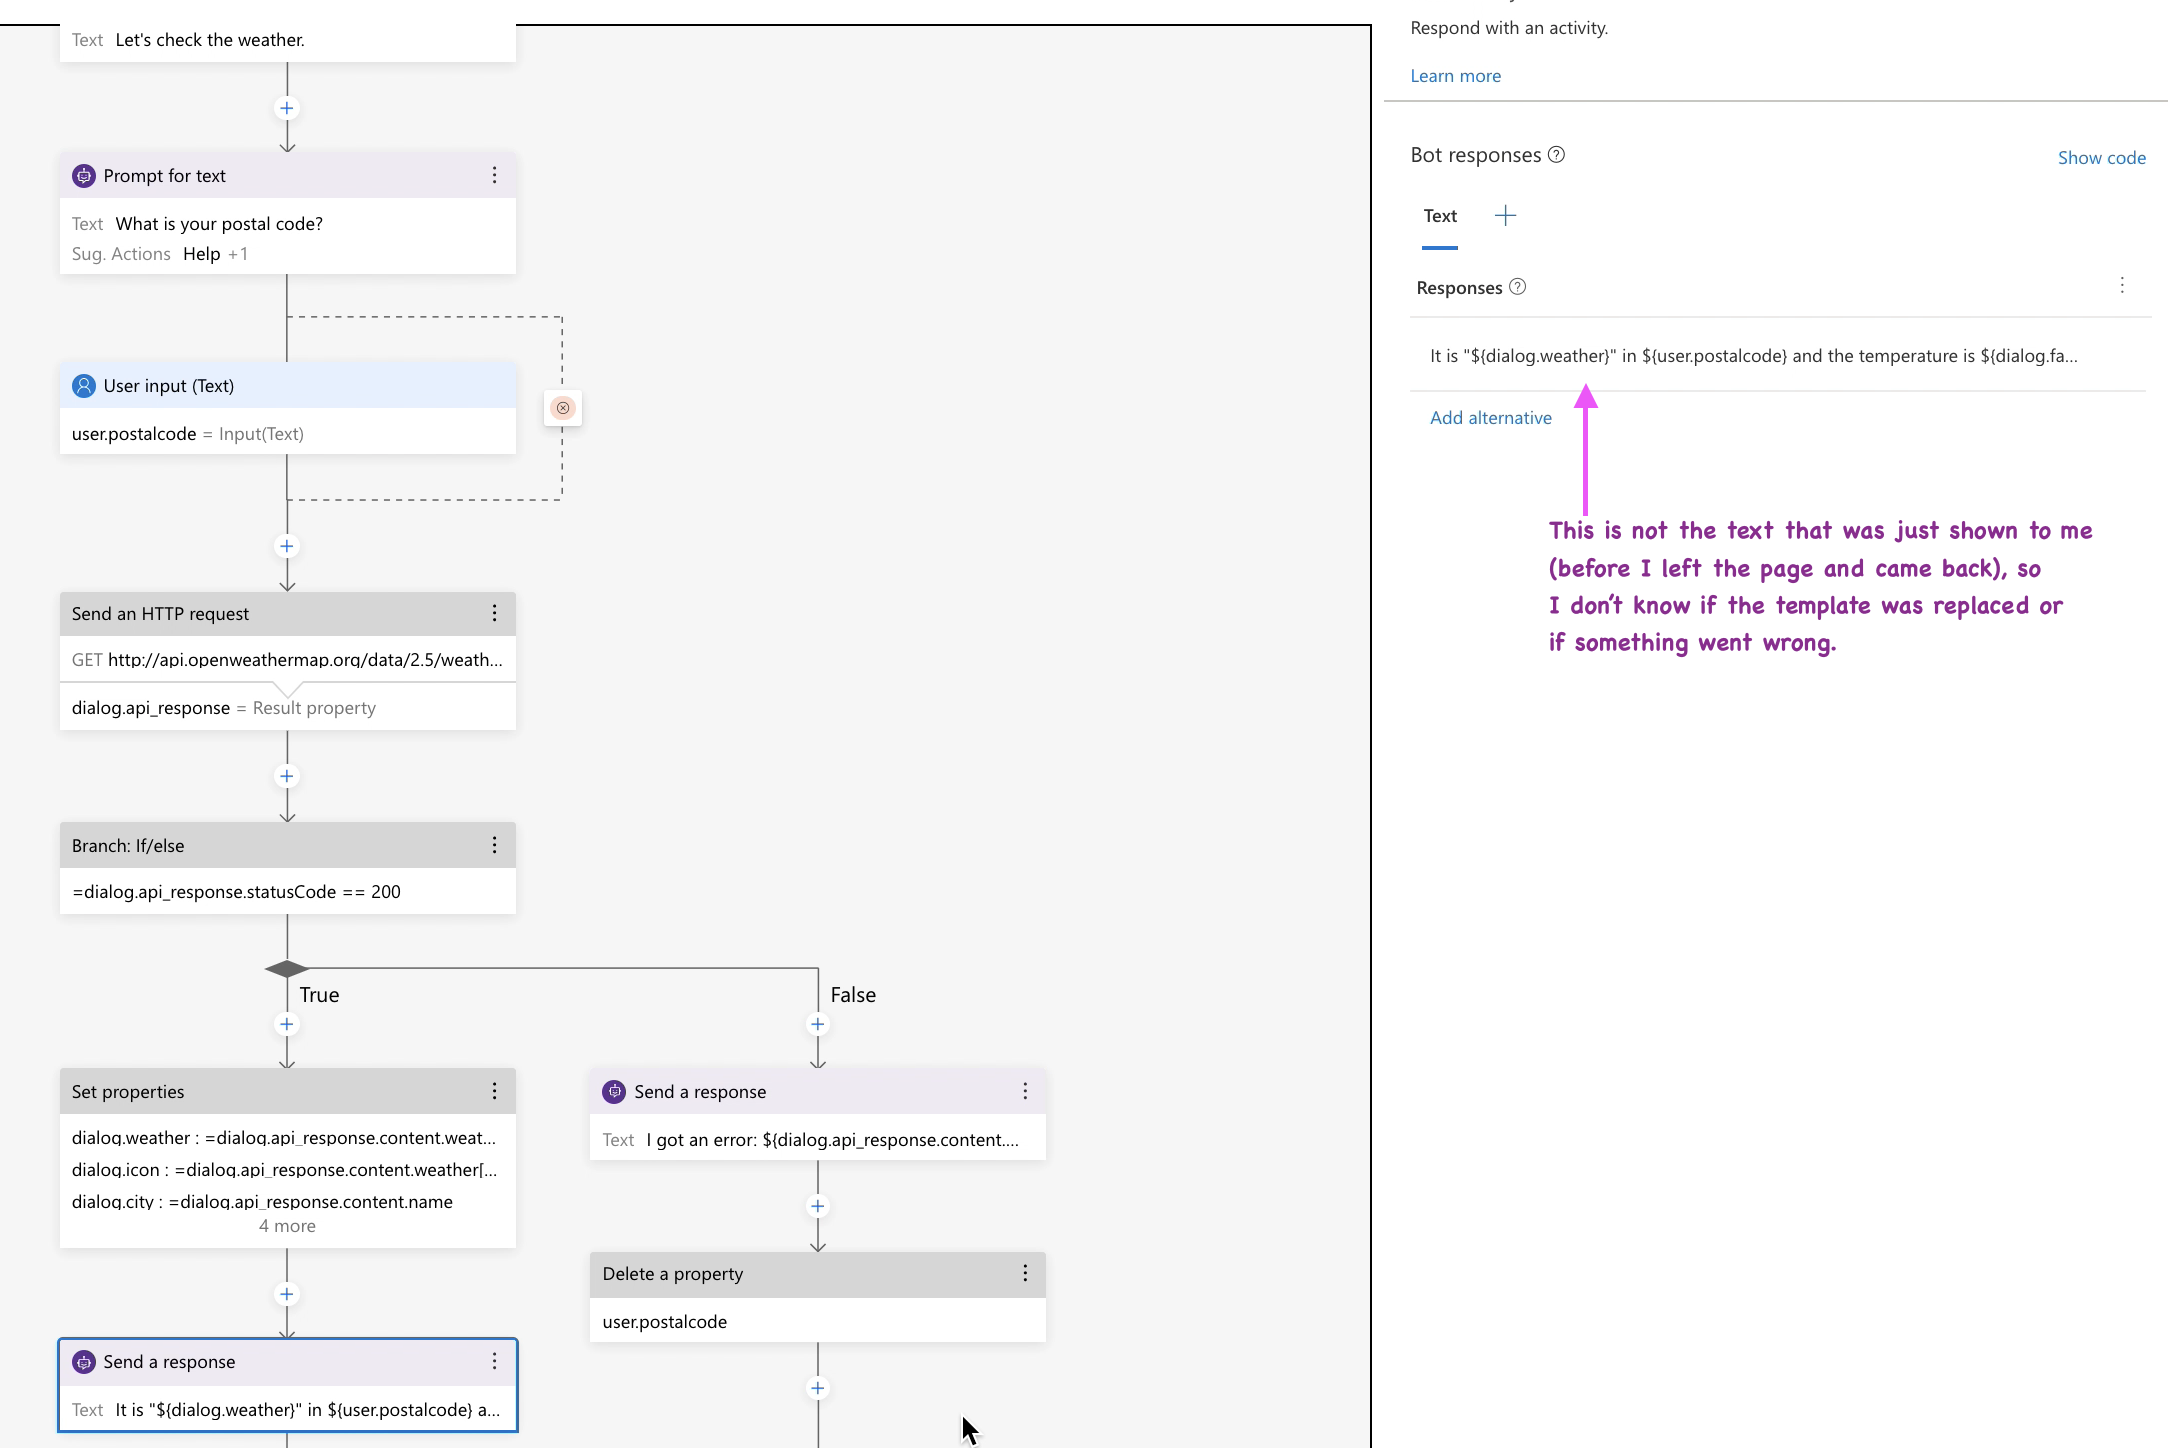Screen dimensions: 2168x1448
Task: Open overflow menu on Delete a property node
Action: (x=1024, y=1273)
